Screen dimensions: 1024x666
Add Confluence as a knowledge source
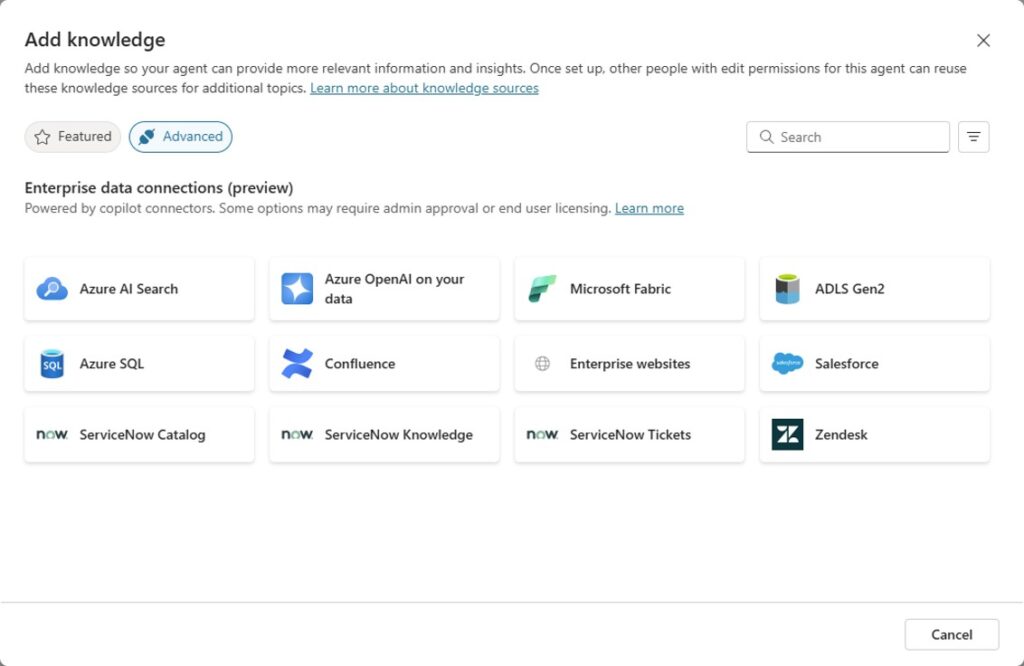coord(384,363)
